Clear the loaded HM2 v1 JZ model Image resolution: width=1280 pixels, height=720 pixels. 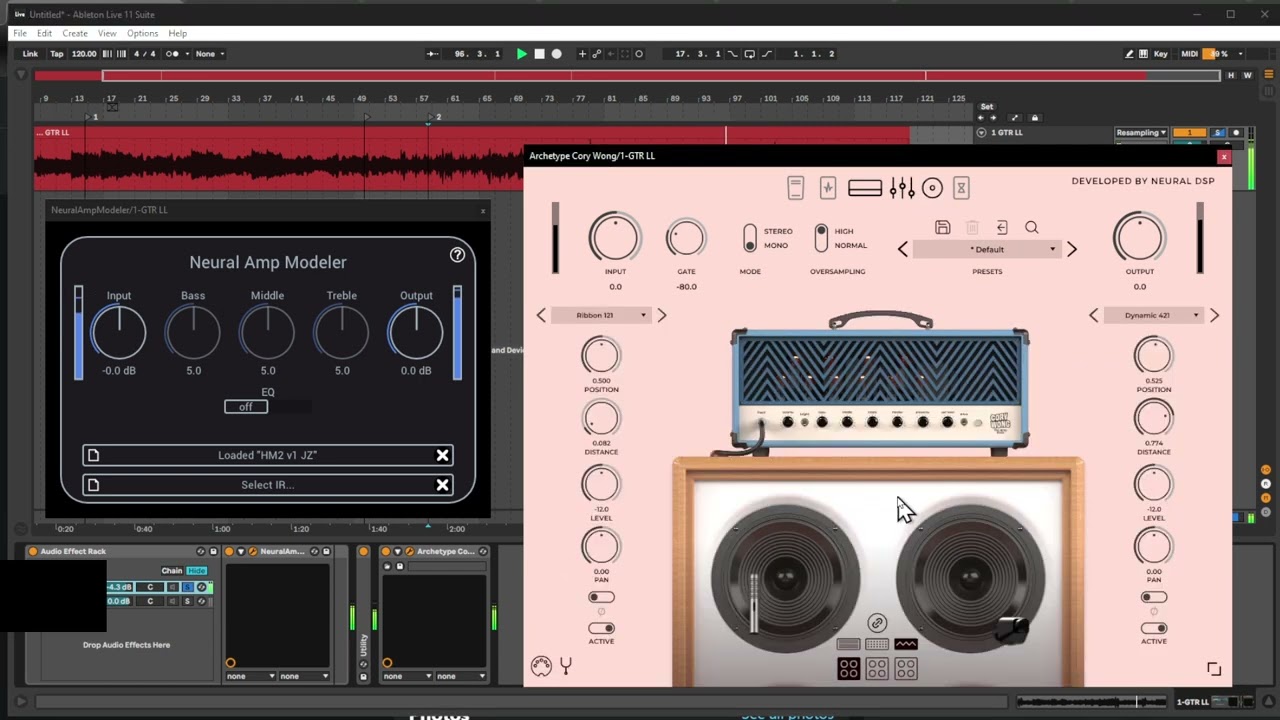(442, 455)
